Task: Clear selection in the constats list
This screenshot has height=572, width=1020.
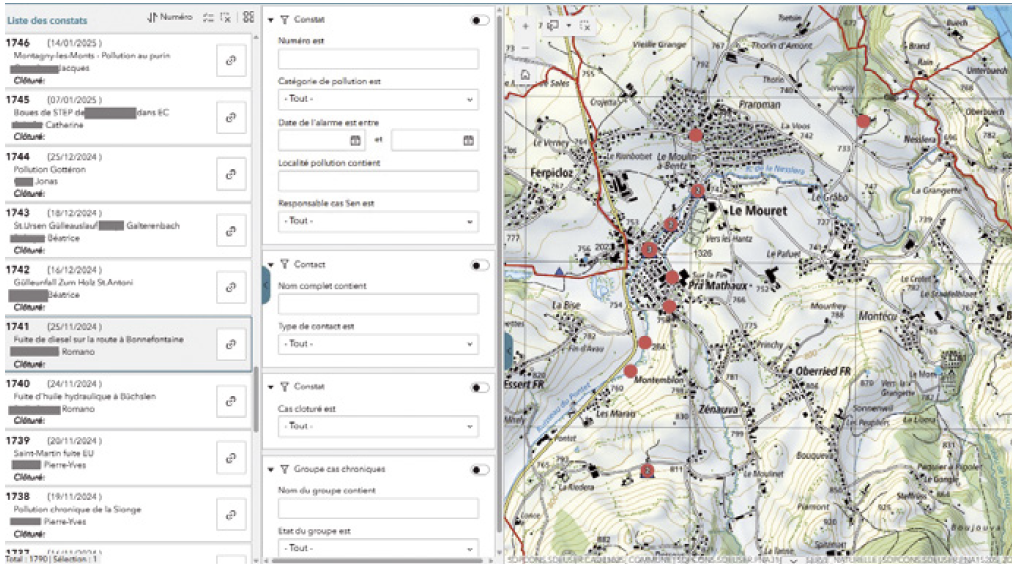Action: tap(226, 18)
